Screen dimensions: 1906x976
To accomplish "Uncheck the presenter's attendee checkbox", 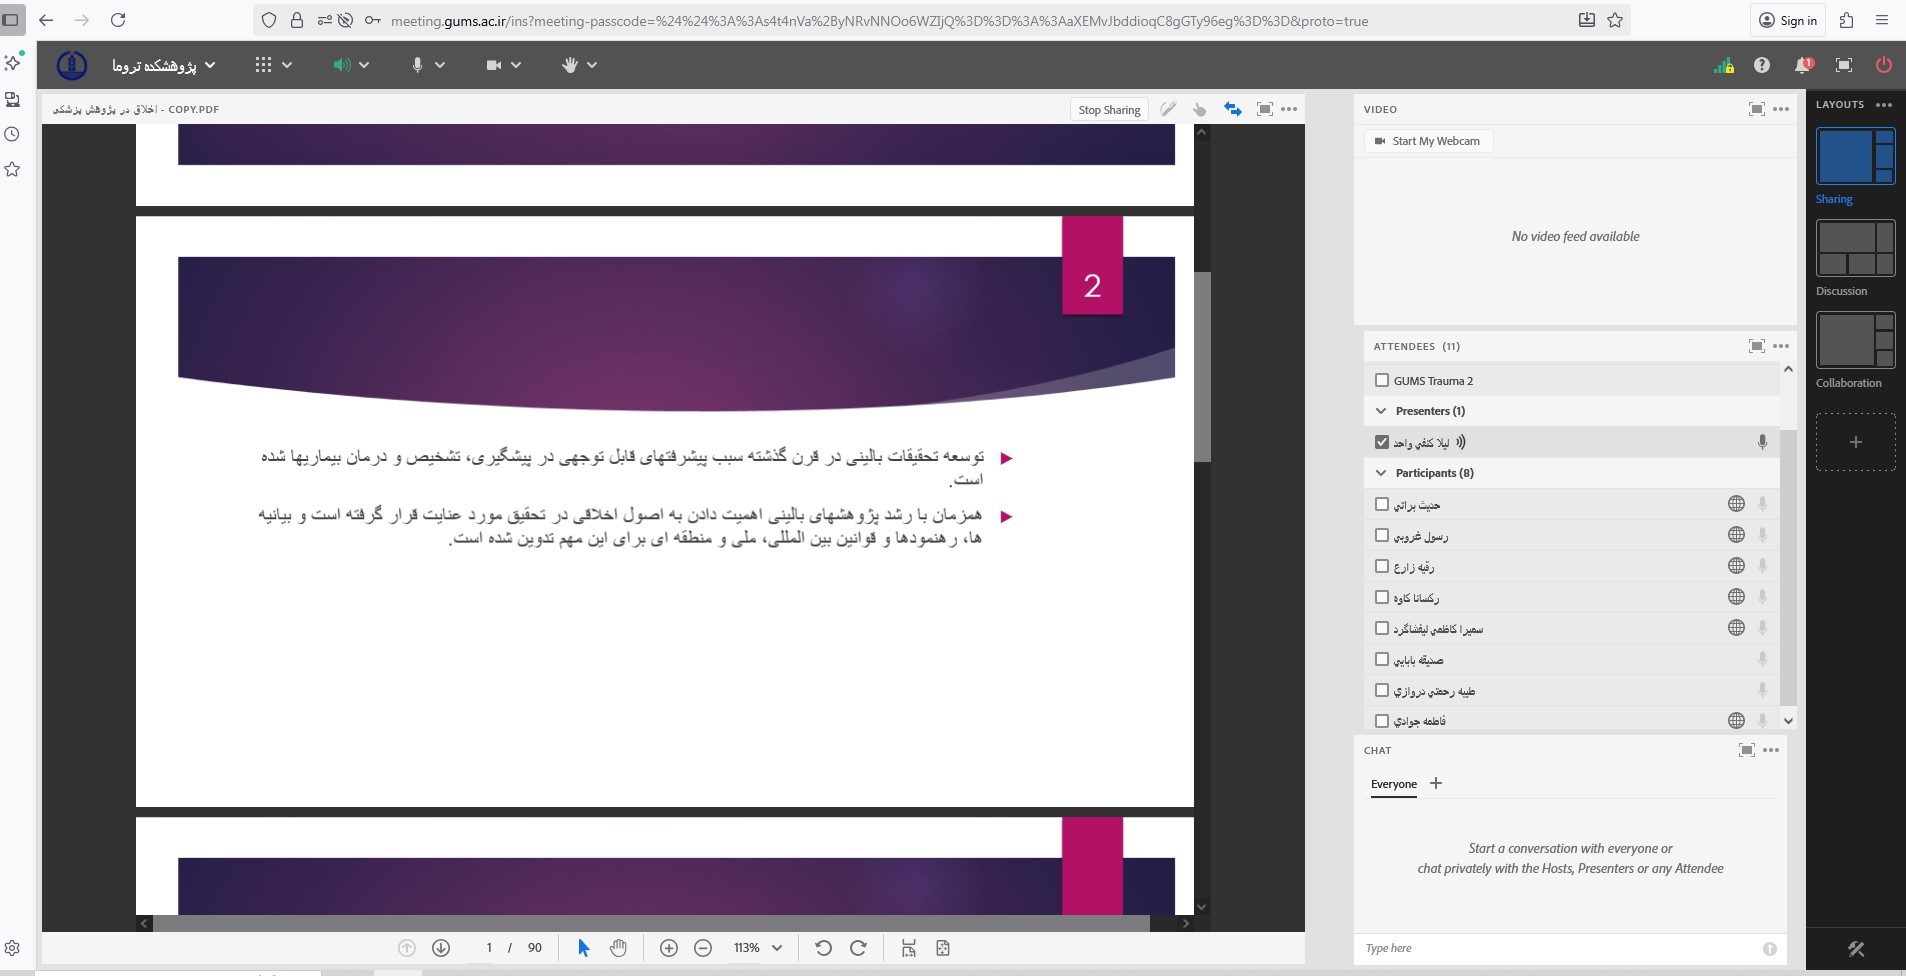I will click(x=1382, y=442).
